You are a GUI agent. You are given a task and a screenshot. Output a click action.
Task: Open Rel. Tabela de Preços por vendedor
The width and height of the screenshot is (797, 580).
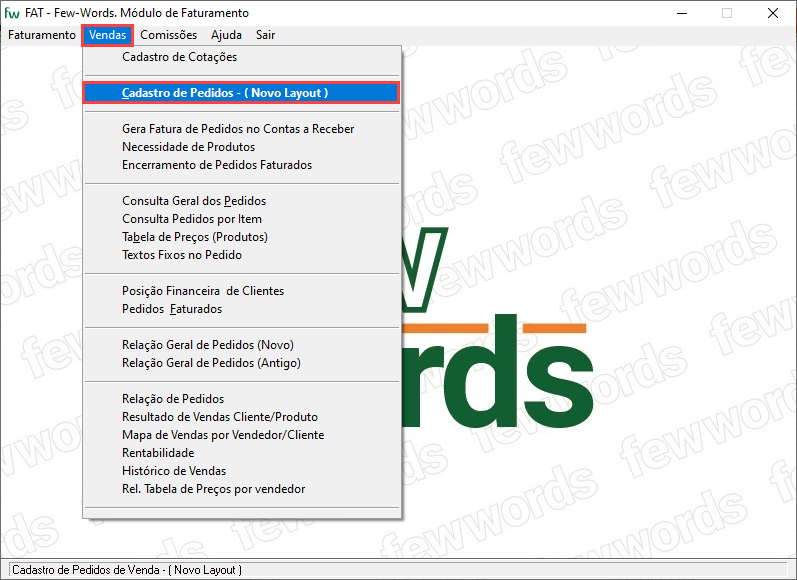tap(241, 489)
